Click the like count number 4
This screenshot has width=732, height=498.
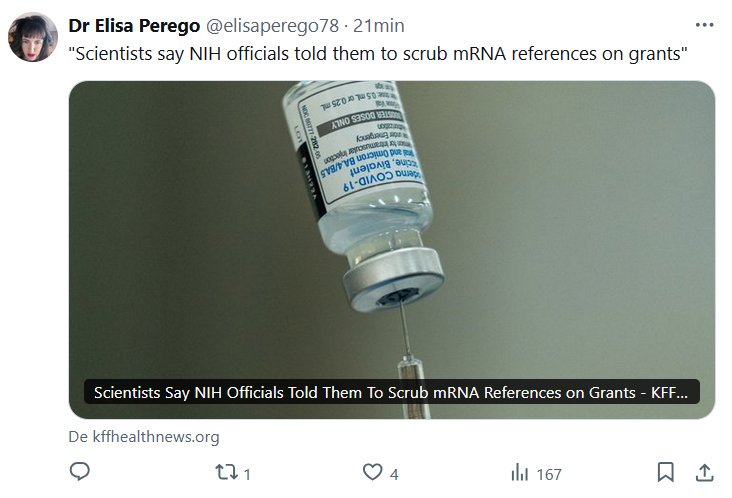click(395, 474)
